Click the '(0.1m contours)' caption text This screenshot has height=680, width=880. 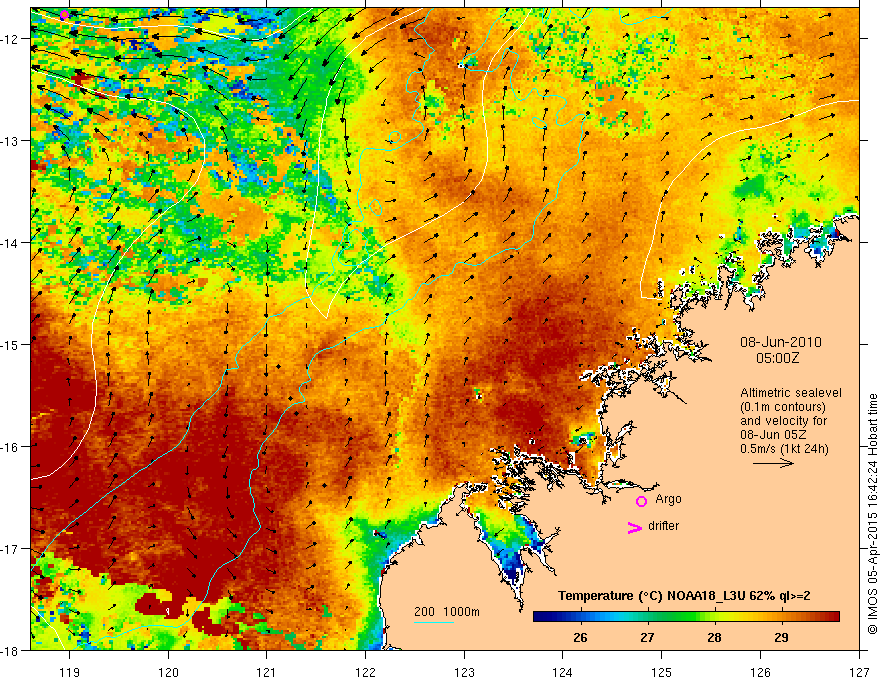783,407
